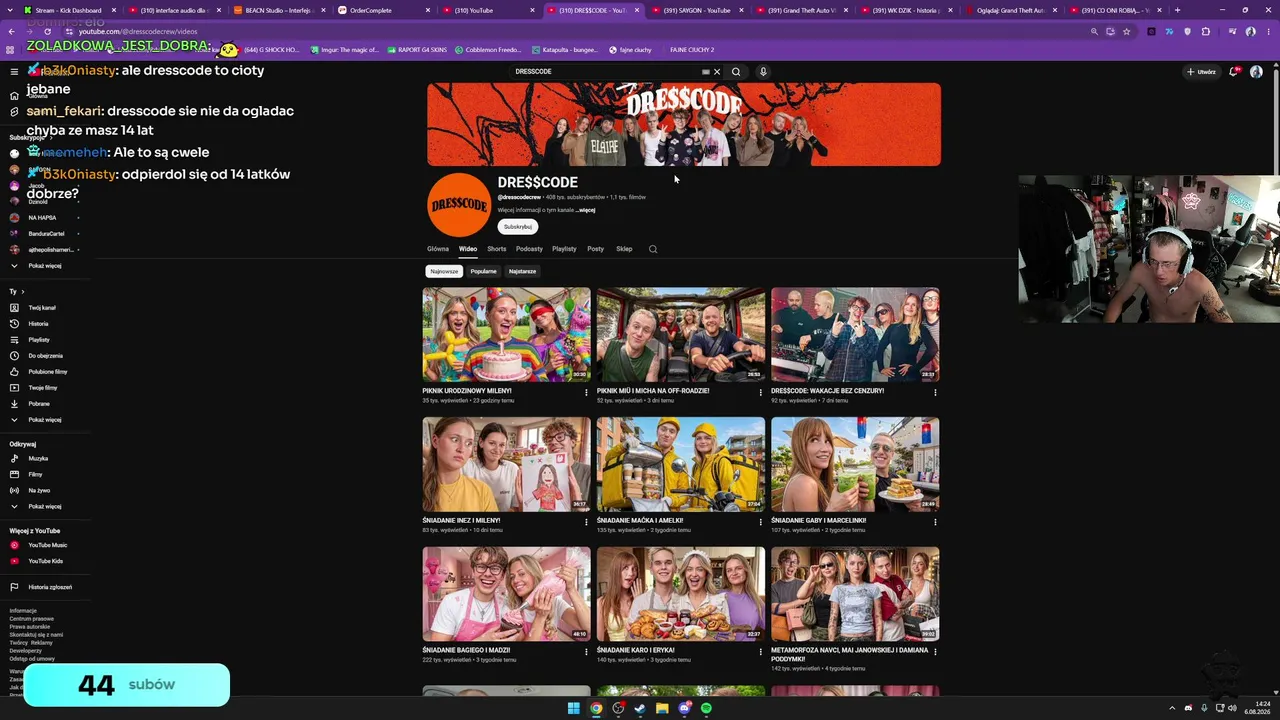This screenshot has height=720, width=1280.
Task: Open the BanduraCartel subscription channel
Action: point(45,234)
